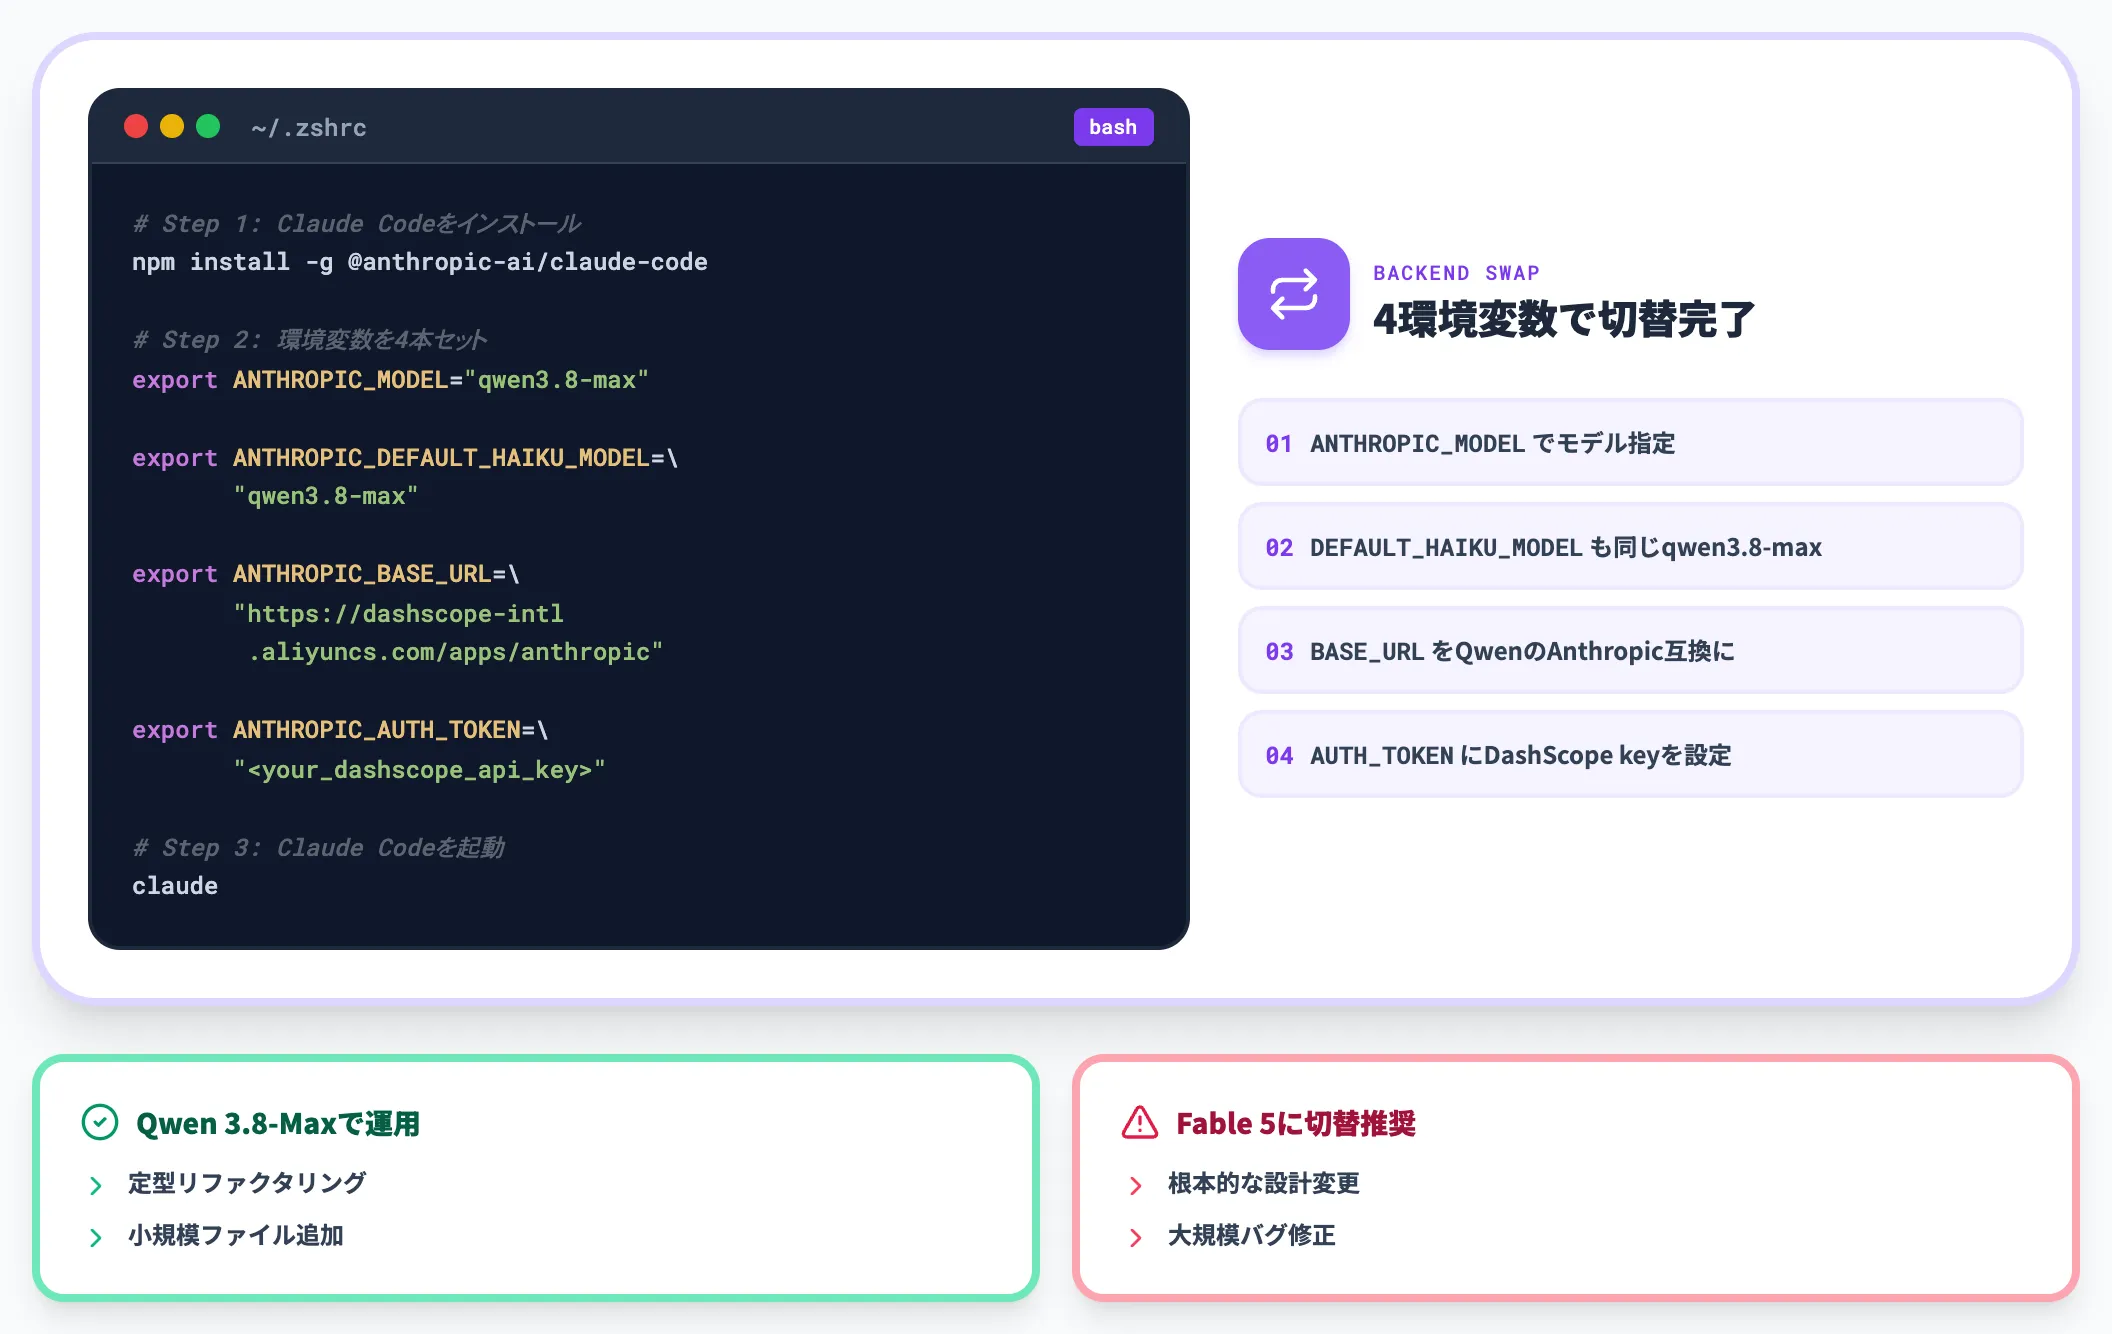Click the export ANTHROPIC_BASE_URL line
Image resolution: width=2112 pixels, height=1334 pixels.
(x=326, y=574)
